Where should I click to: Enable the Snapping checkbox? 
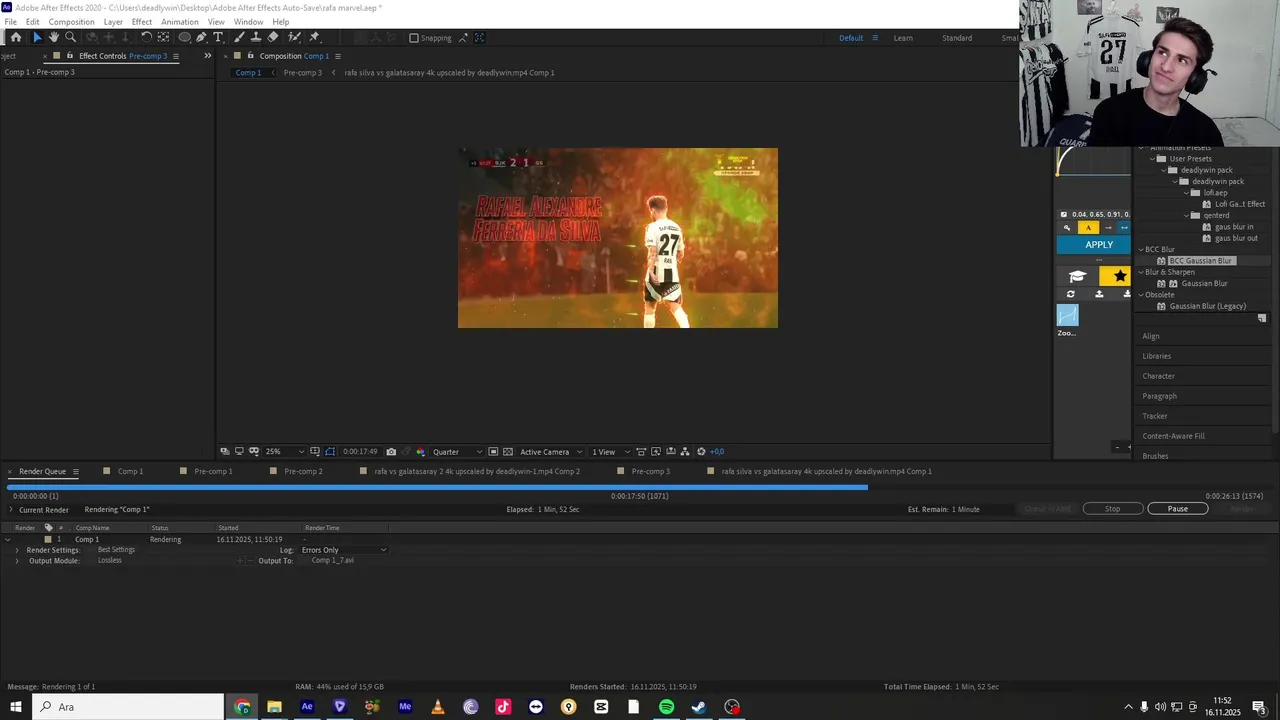(x=414, y=38)
